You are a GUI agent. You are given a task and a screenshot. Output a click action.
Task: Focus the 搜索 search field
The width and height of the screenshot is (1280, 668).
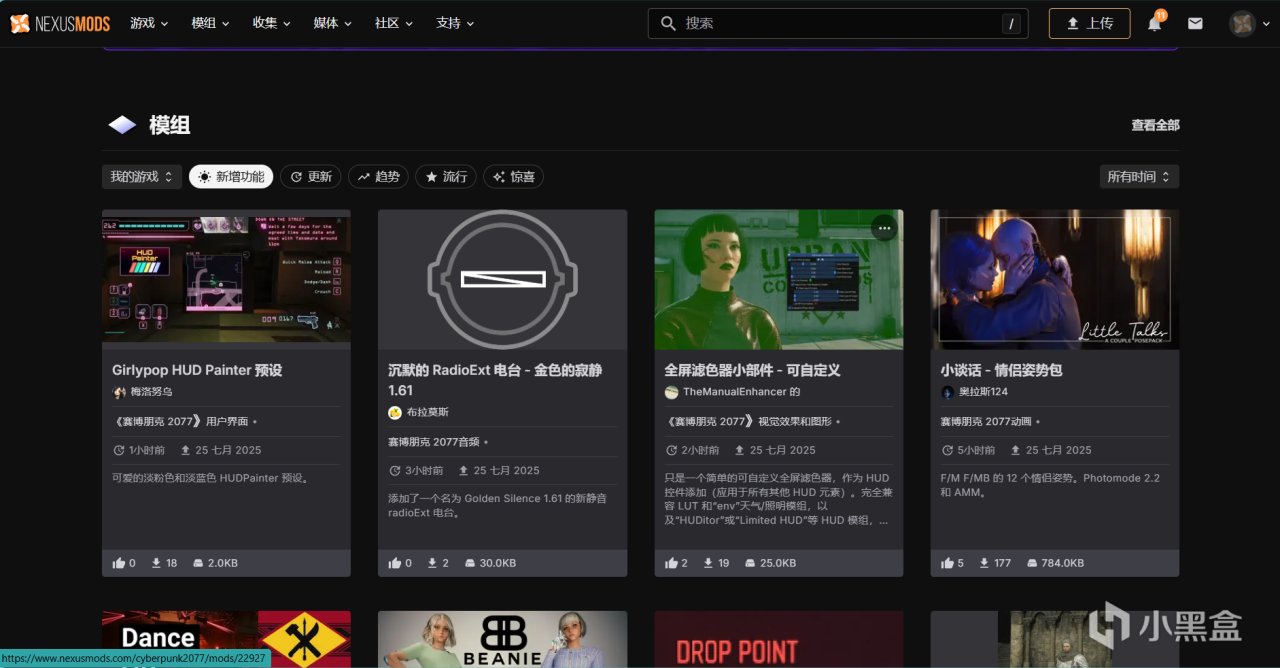pyautogui.click(x=838, y=23)
